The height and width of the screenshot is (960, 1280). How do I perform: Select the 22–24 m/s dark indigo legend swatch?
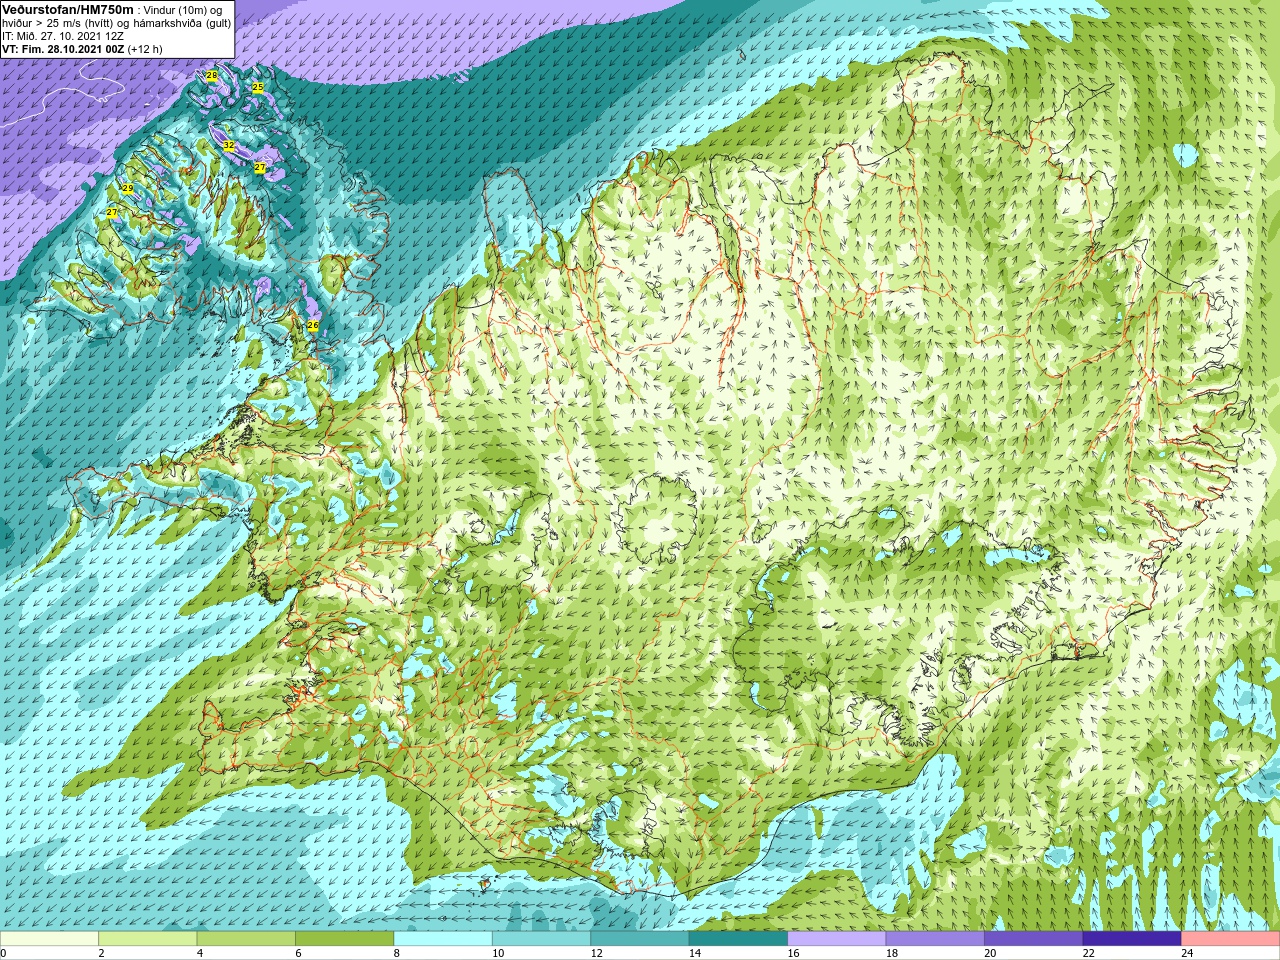1132,939
